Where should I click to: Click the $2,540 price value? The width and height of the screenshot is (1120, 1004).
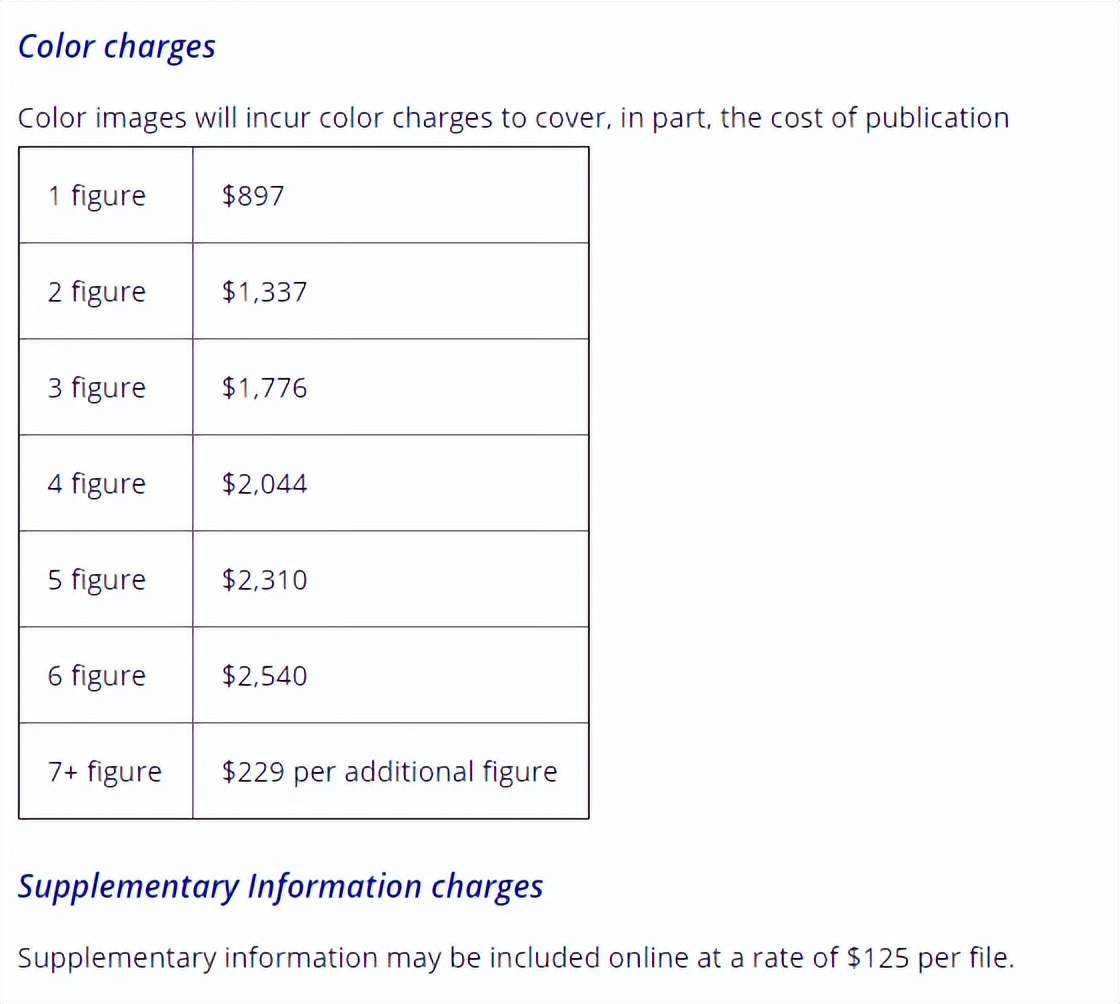point(264,676)
